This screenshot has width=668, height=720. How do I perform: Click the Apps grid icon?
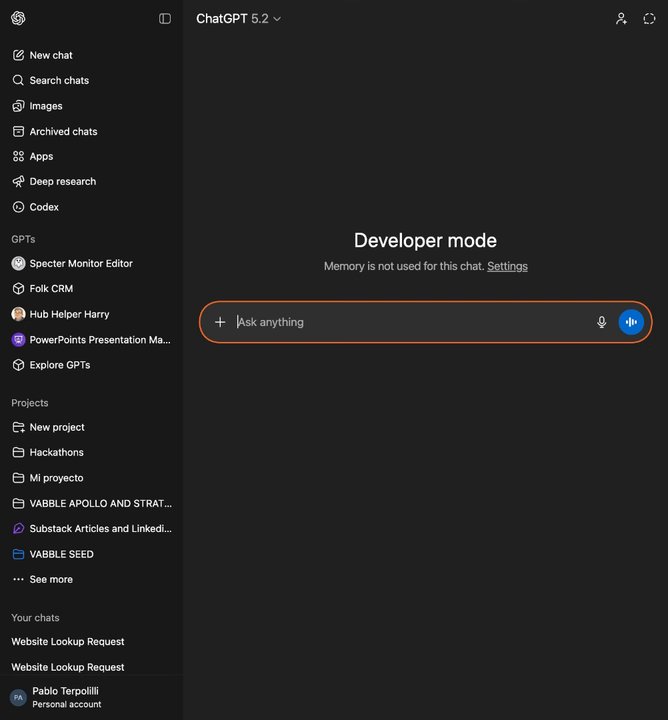coord(18,156)
